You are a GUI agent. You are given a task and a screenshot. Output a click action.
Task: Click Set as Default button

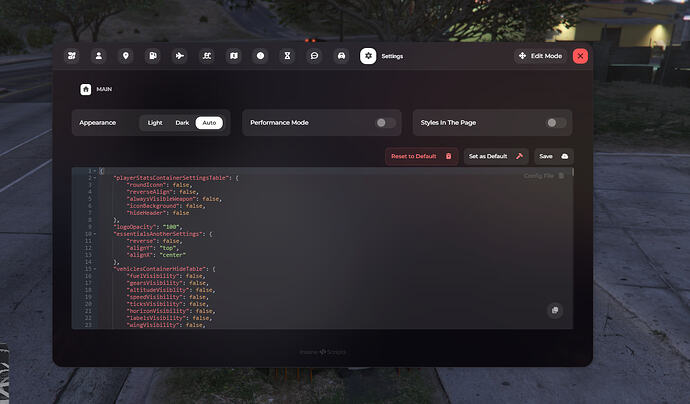pos(496,156)
